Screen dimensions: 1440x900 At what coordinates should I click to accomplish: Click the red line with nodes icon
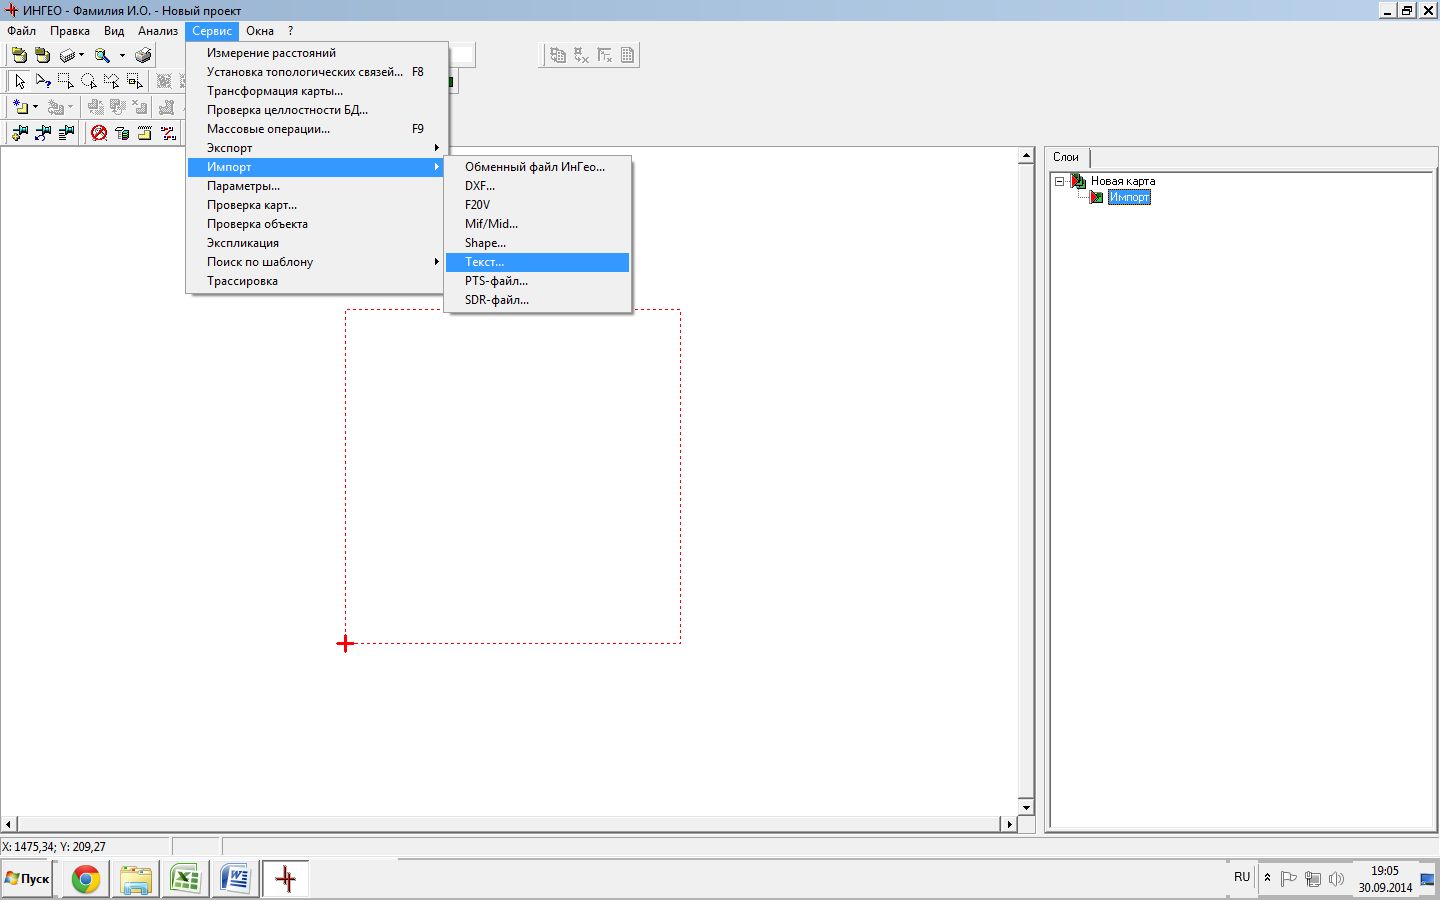[168, 133]
